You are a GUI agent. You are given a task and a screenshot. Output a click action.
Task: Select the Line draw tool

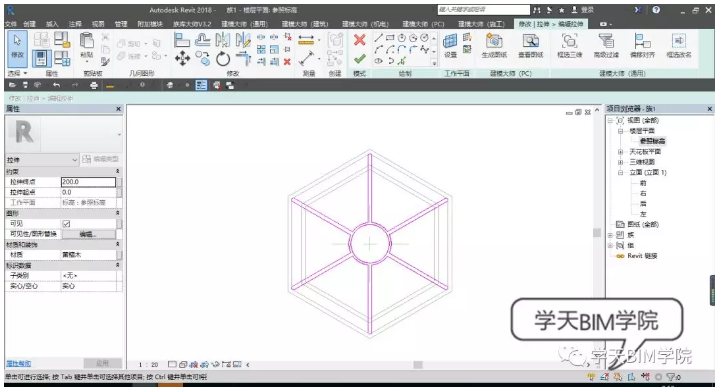pos(378,38)
